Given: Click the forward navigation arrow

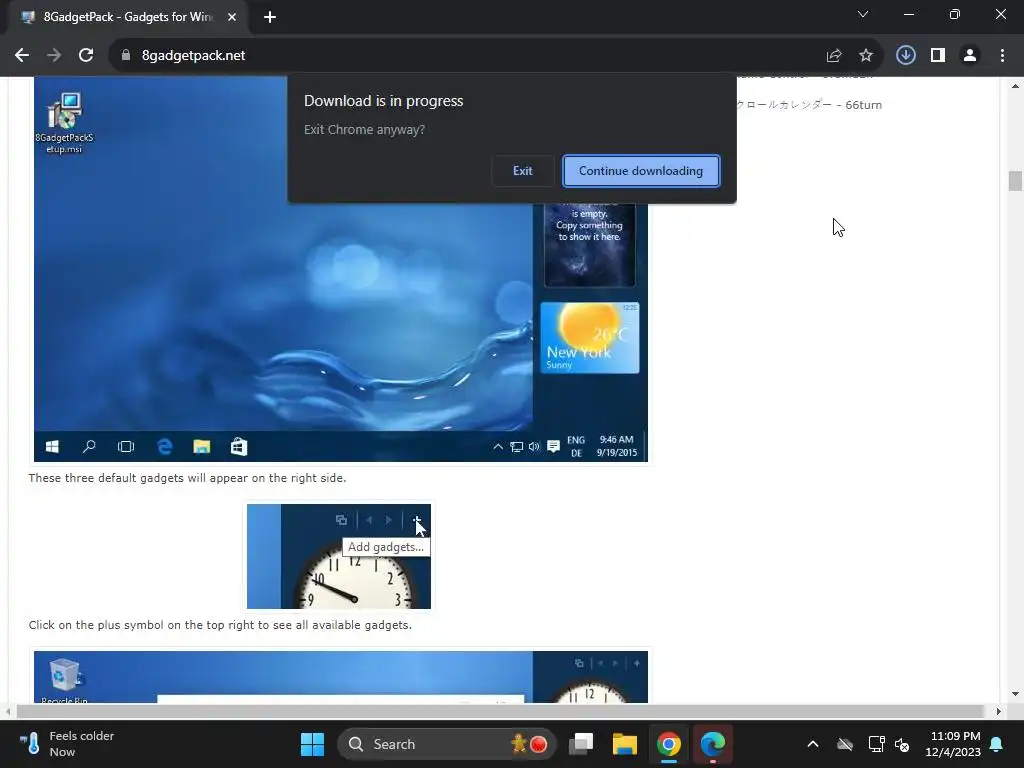Looking at the screenshot, I should click(x=54, y=56).
